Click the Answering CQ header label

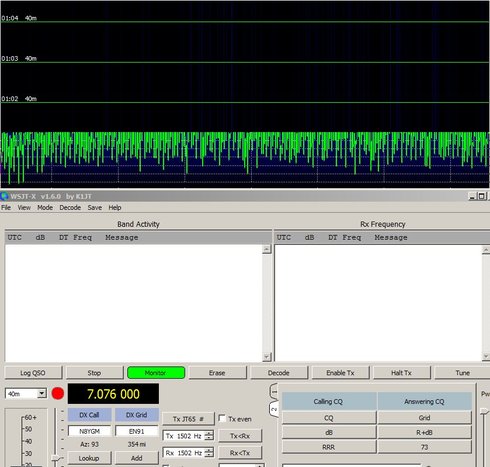424,402
